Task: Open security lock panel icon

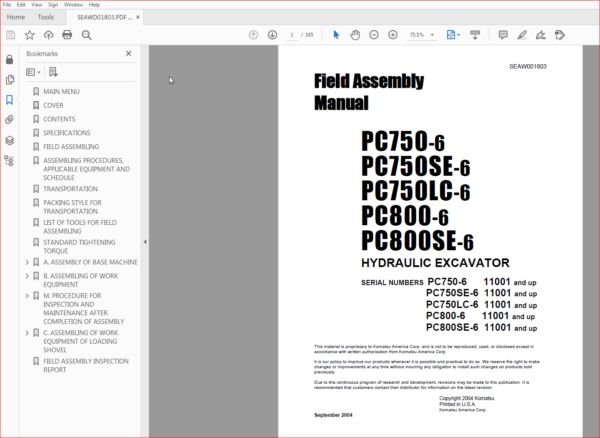Action: coord(10,59)
